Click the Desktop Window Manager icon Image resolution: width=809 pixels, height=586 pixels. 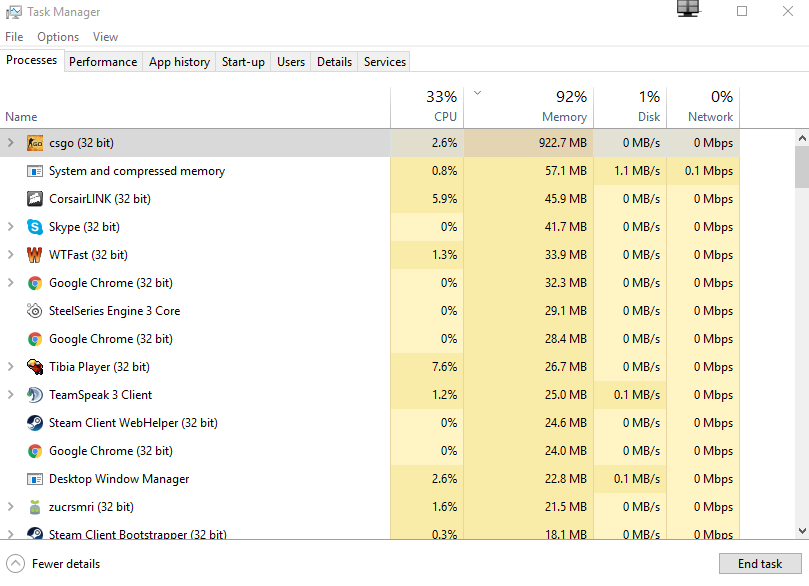tap(35, 479)
